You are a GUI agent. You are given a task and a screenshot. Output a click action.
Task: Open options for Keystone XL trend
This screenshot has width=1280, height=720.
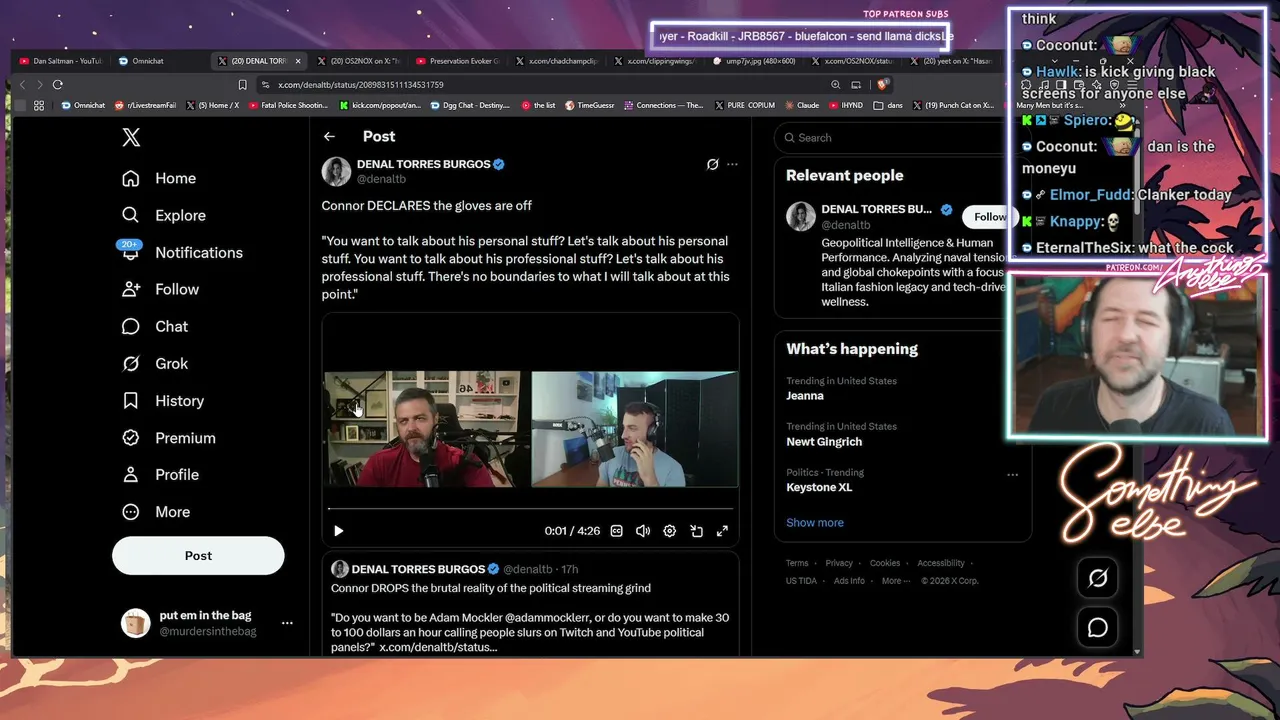(x=1012, y=475)
